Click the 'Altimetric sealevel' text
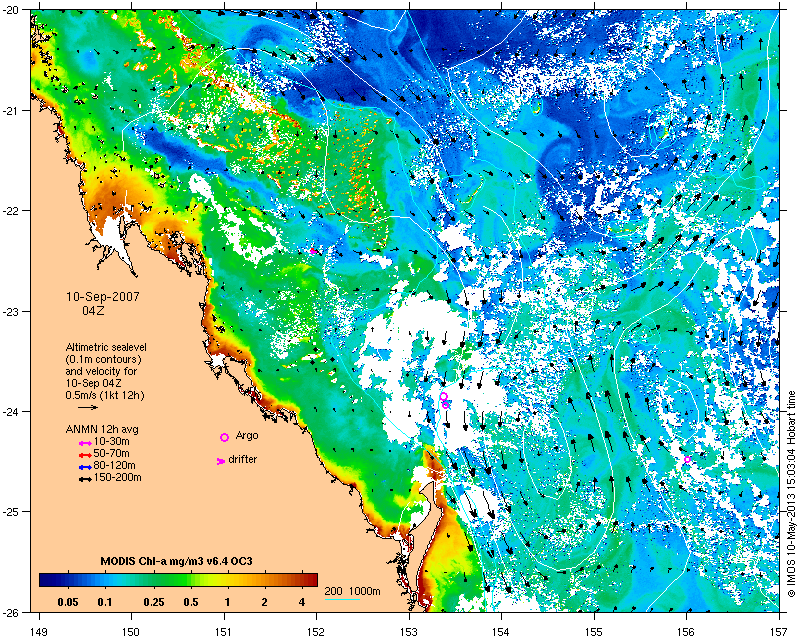Viewport: 800px width, 640px height. [106, 347]
